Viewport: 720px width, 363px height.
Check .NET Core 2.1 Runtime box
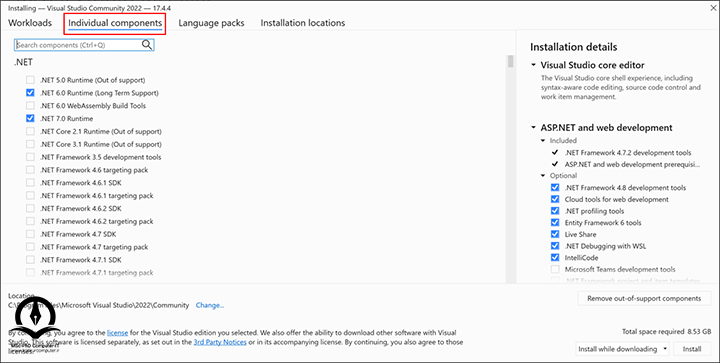tap(30, 131)
